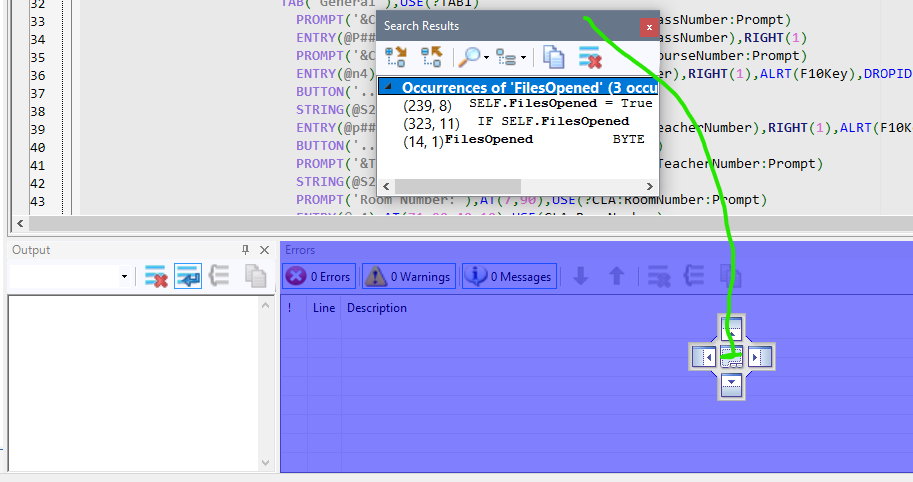Screen dimensions: 913x482
Task: Dock to the top using the docking guide
Action: 732,327
